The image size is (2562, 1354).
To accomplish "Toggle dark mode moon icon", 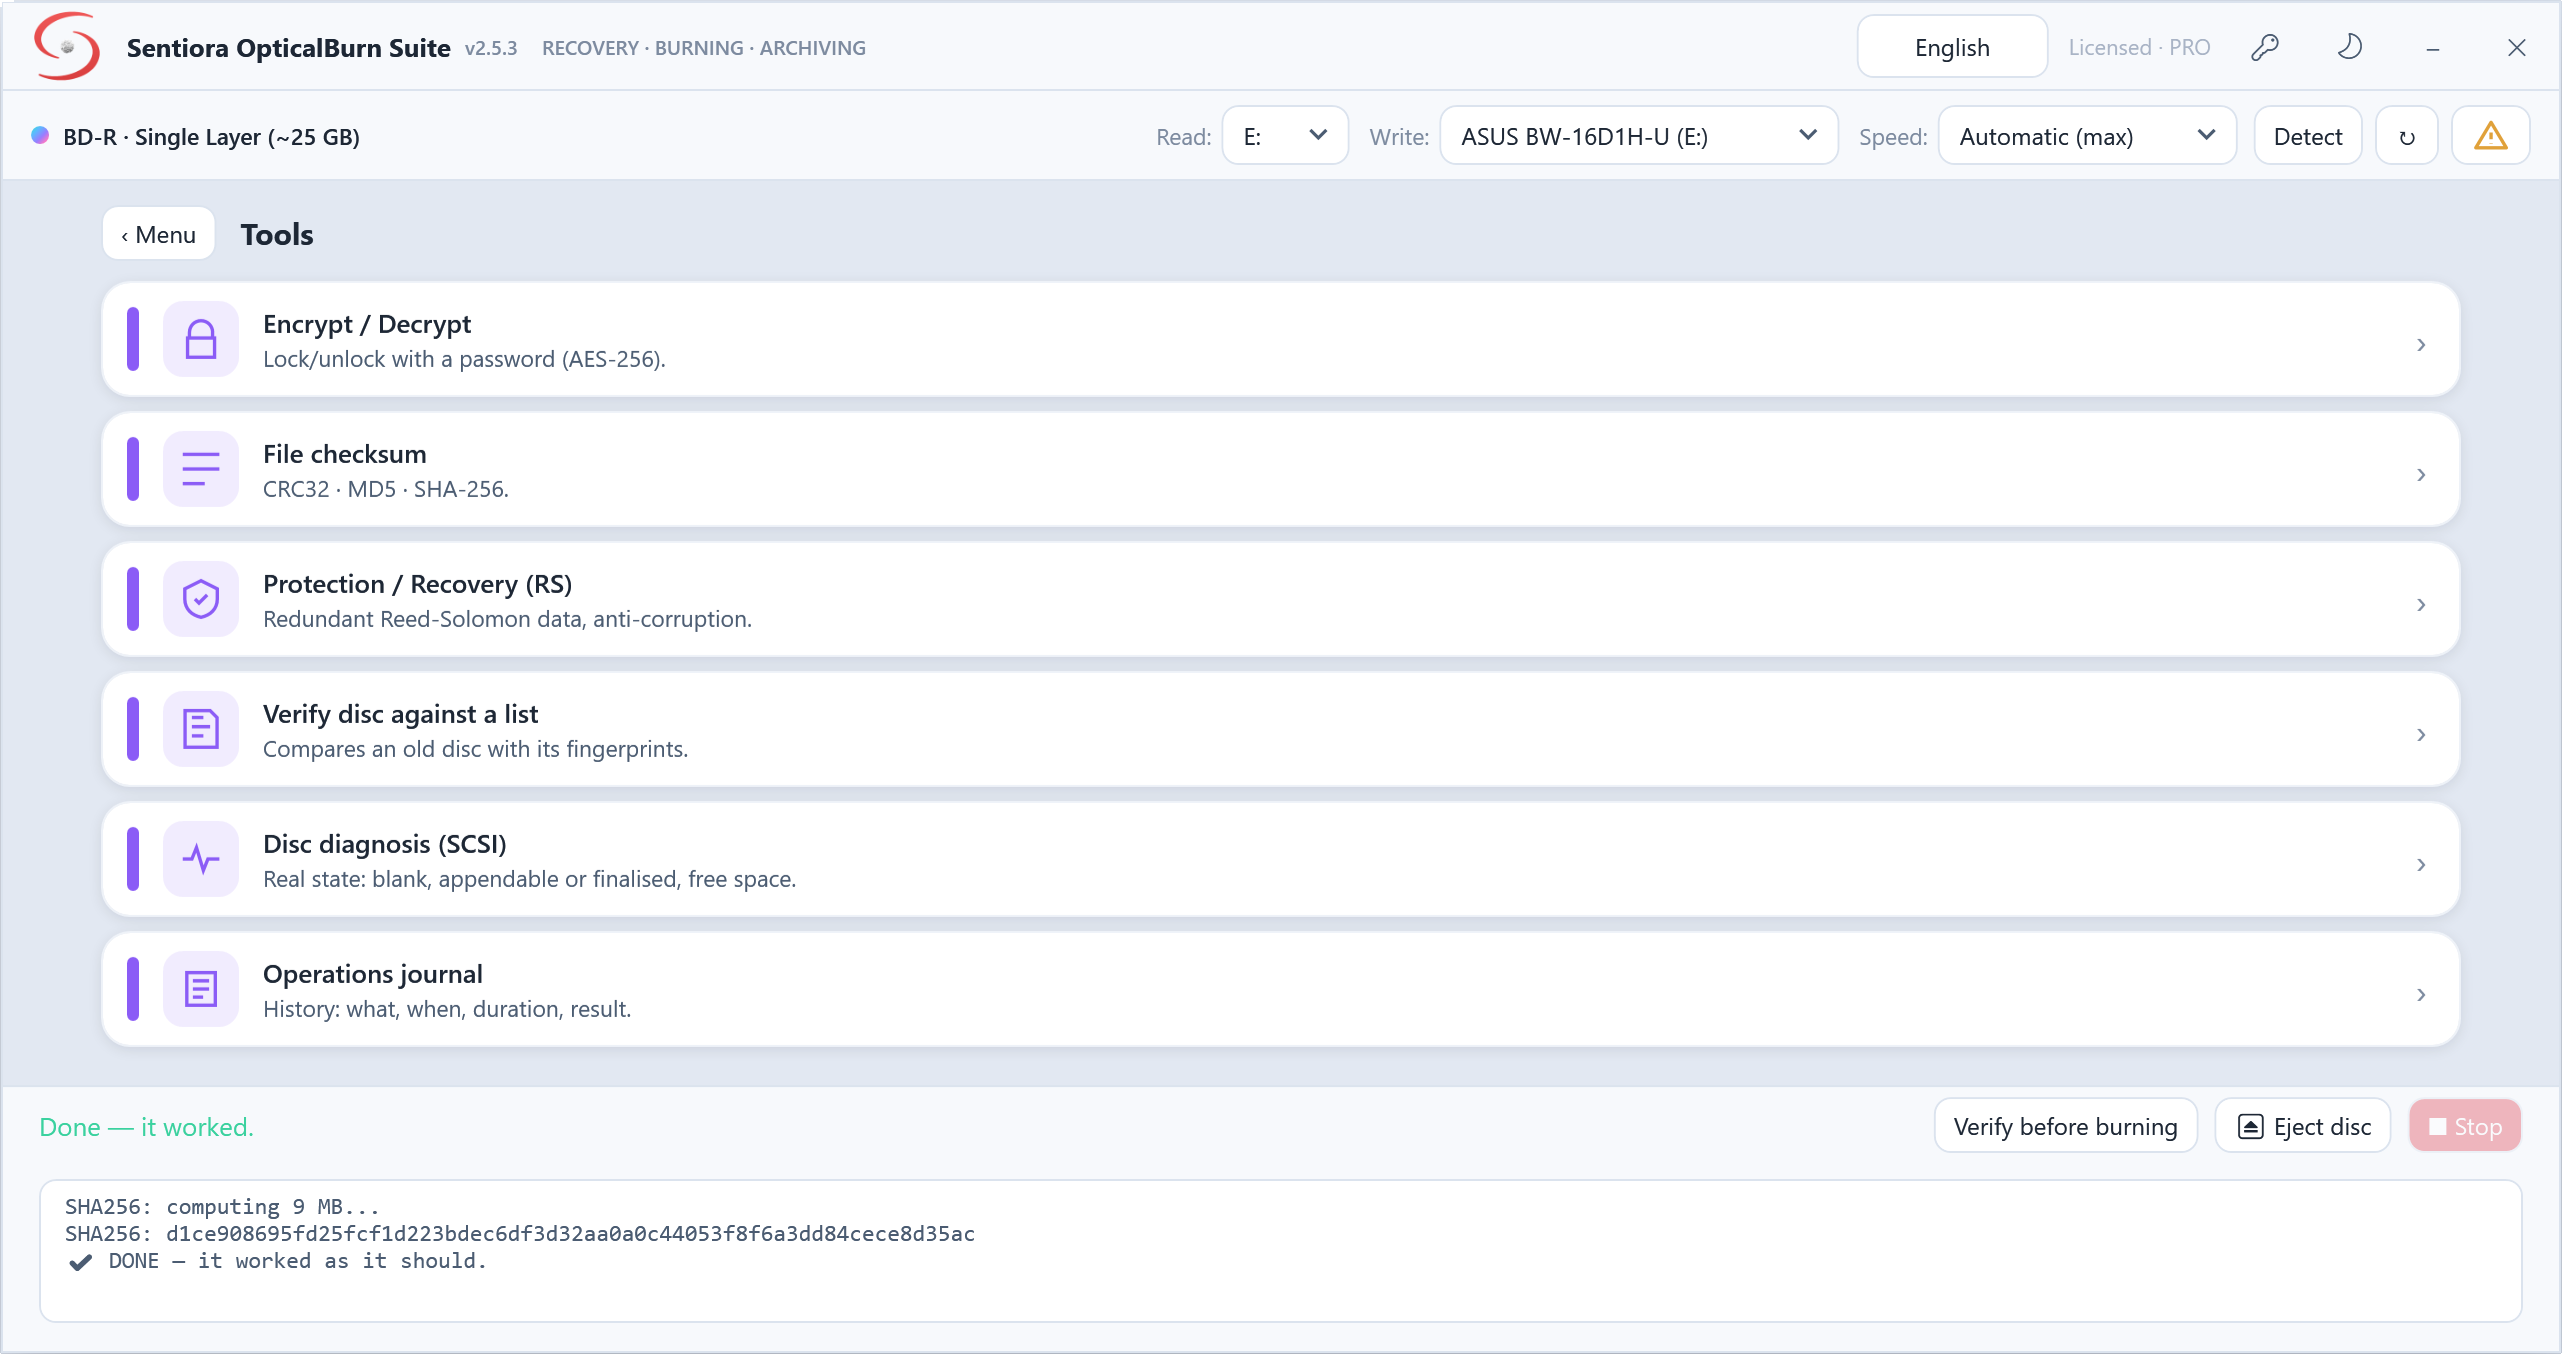I will tap(2349, 47).
